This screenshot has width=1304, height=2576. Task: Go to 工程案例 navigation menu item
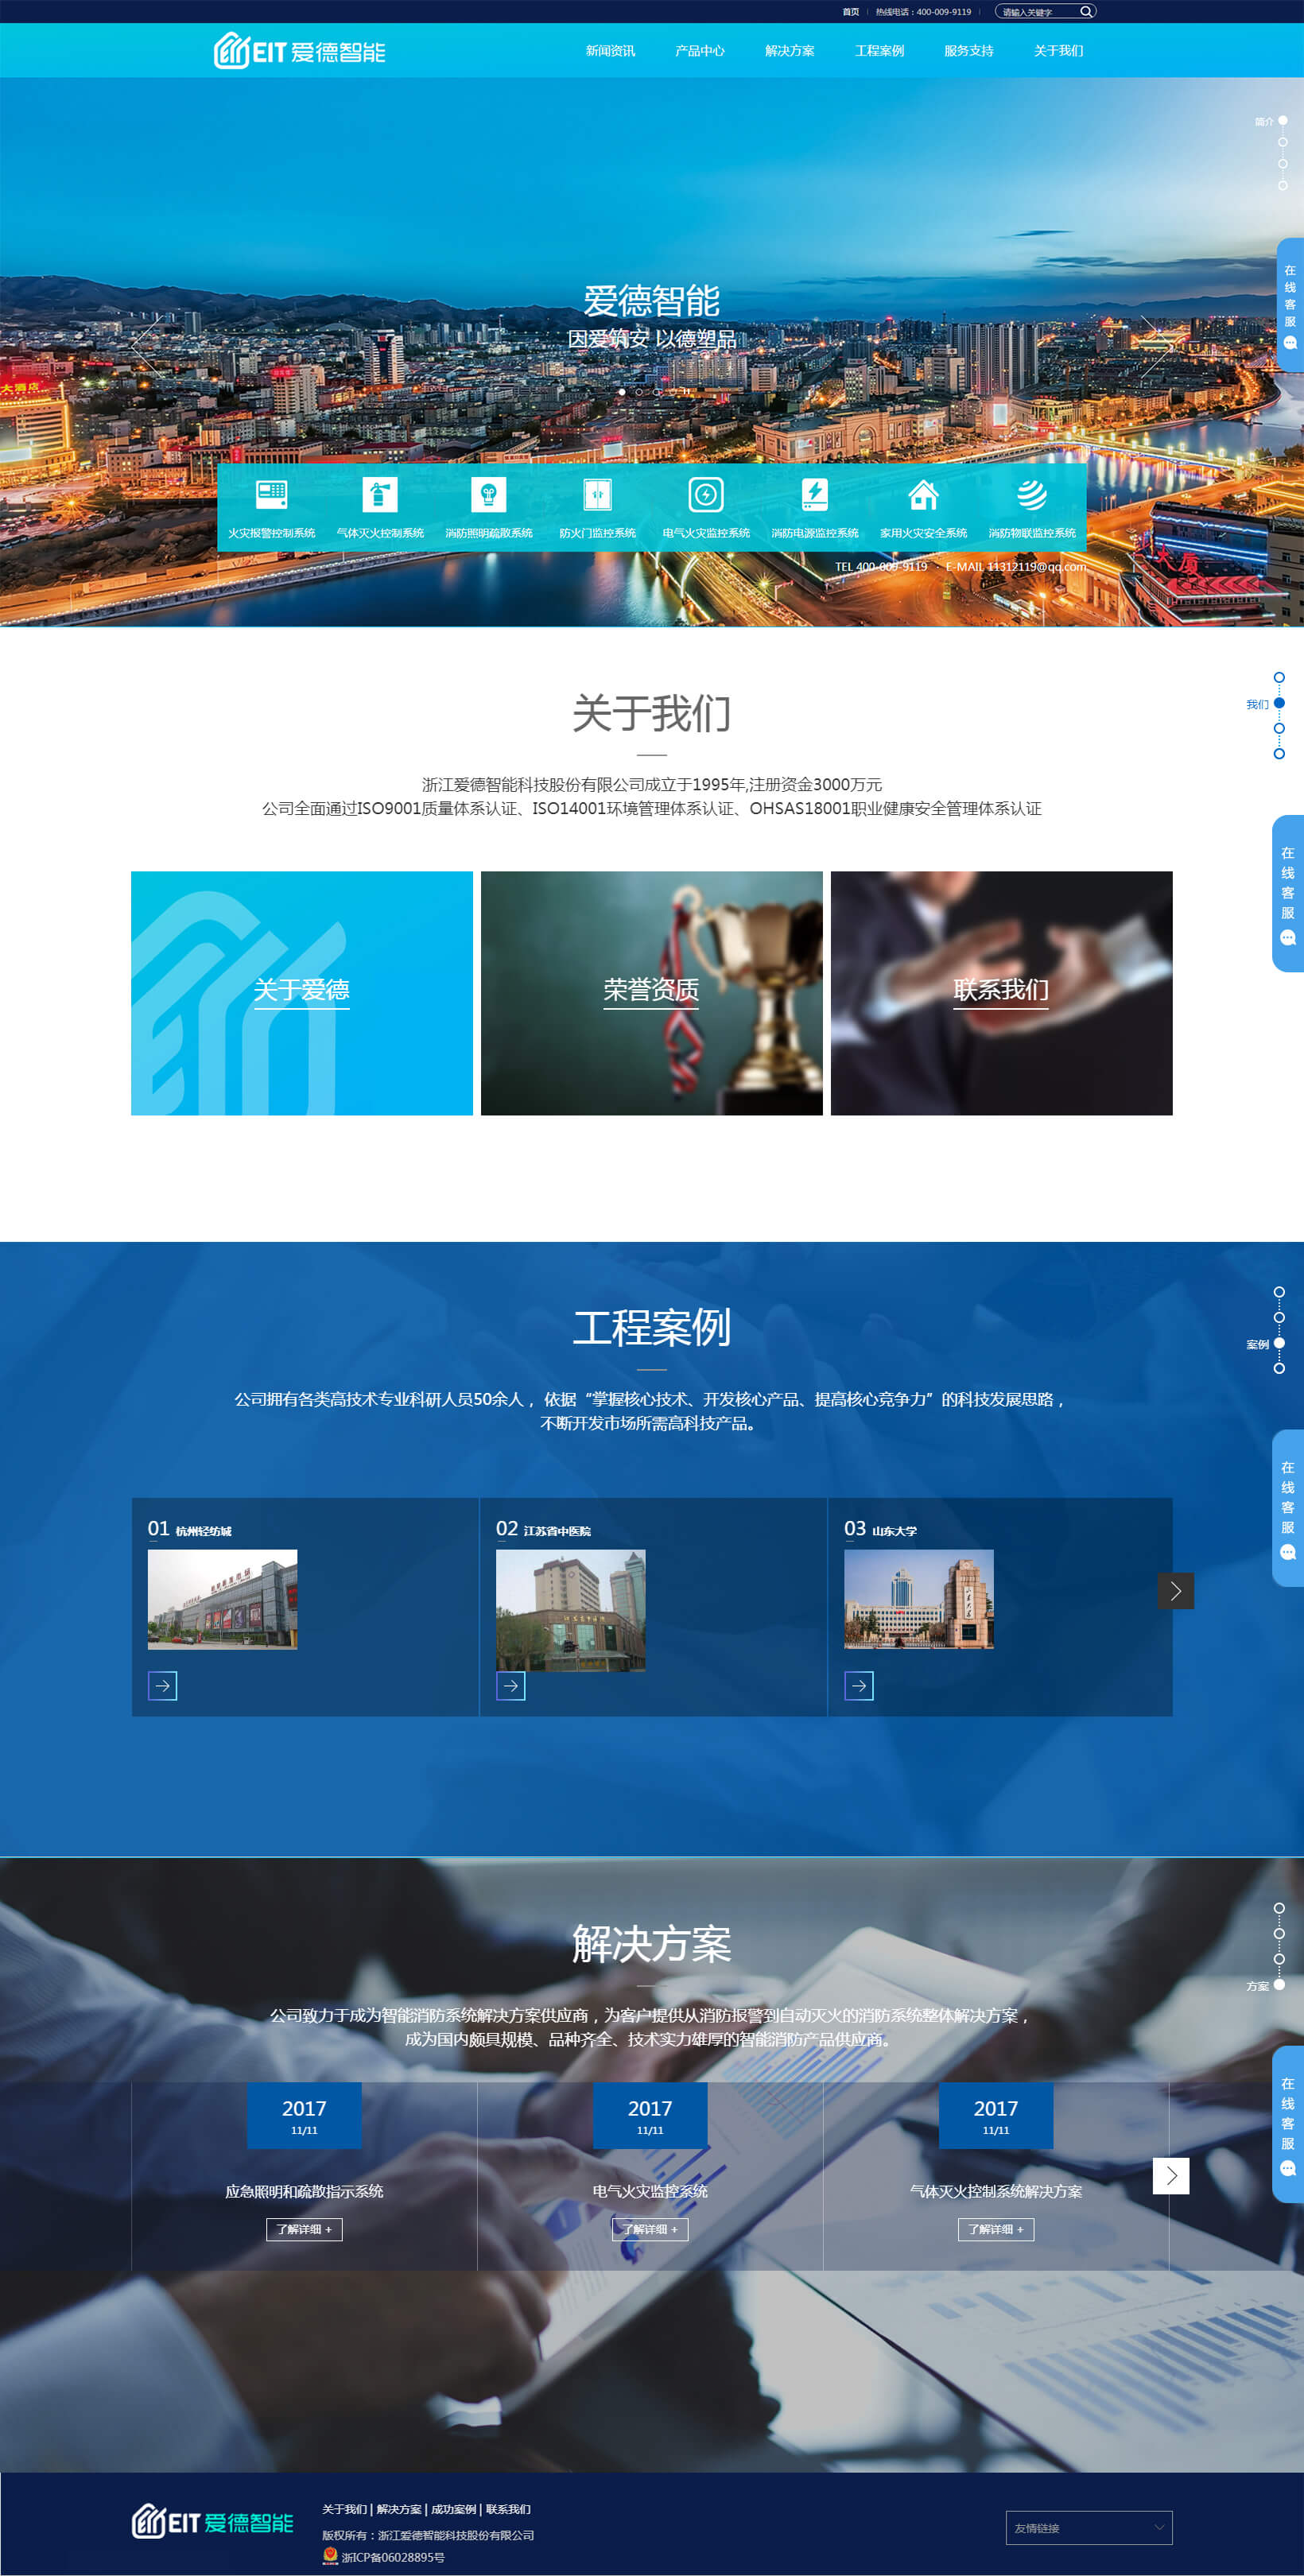(x=879, y=51)
